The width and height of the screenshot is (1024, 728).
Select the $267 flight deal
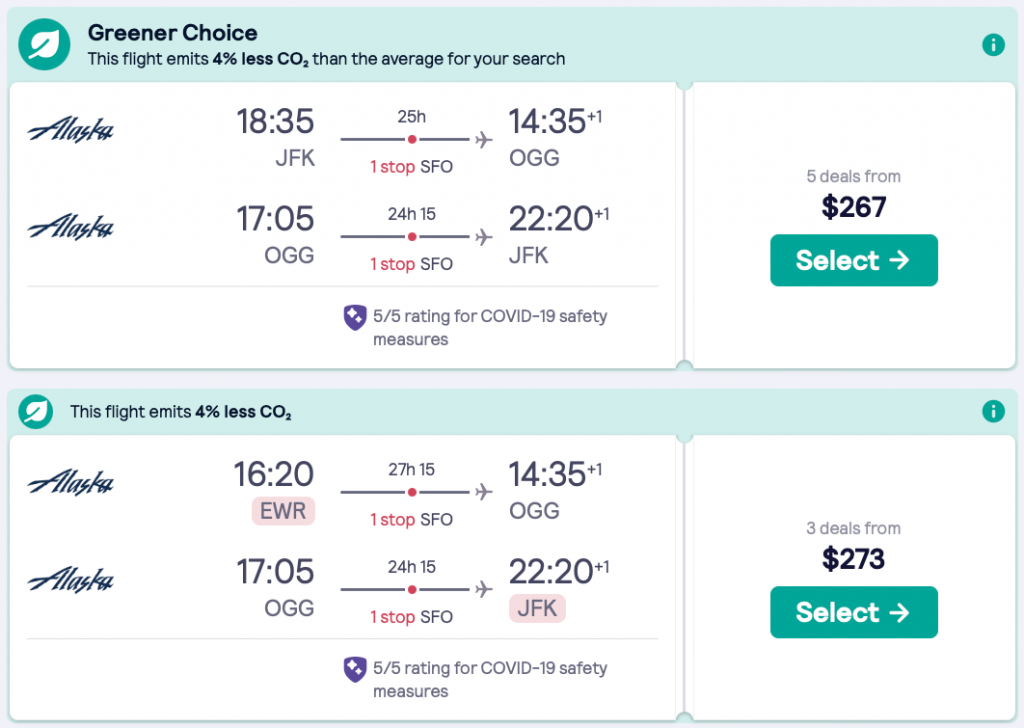point(853,260)
